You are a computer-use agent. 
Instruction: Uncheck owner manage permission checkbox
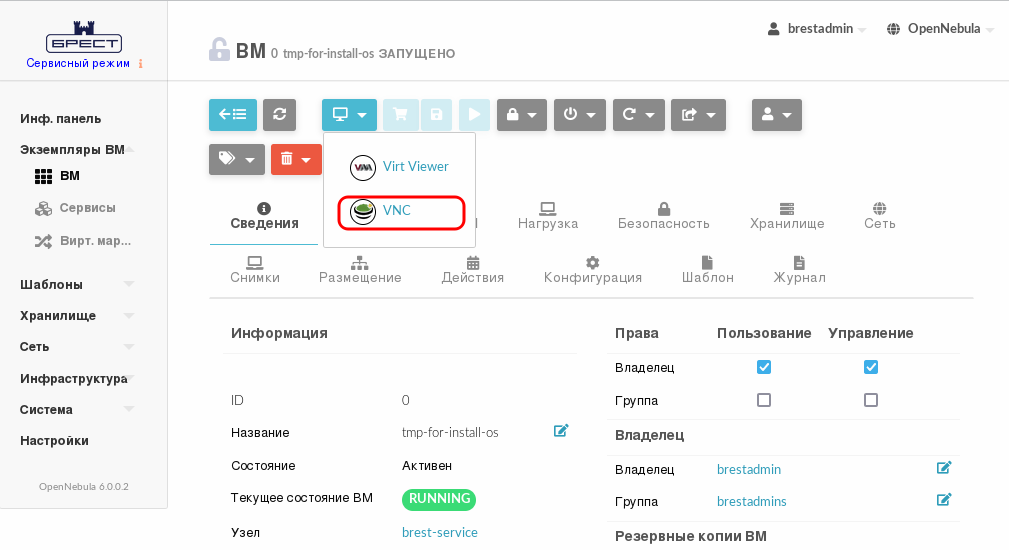(871, 367)
